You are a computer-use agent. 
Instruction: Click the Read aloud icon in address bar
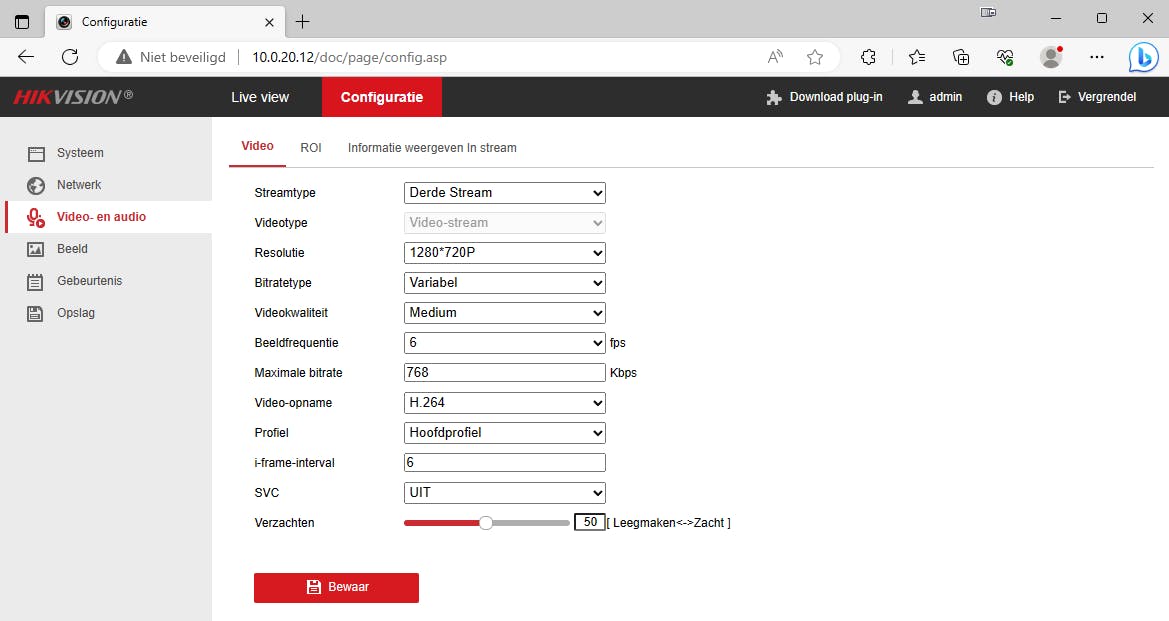(x=775, y=57)
